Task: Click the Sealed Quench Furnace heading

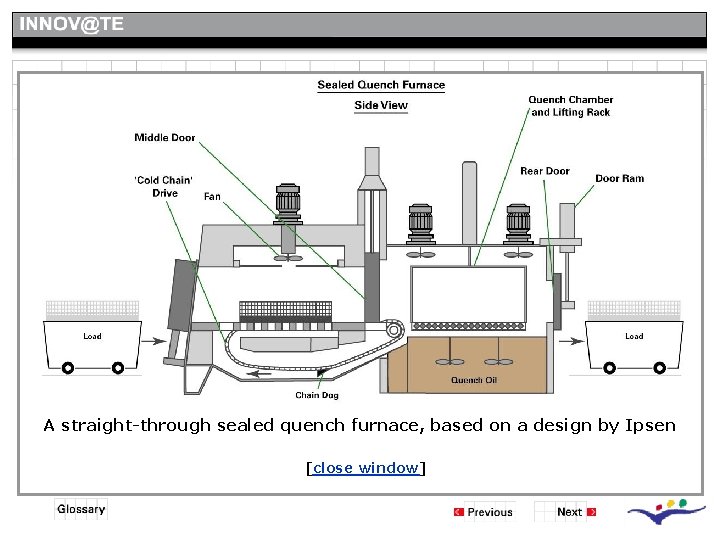Action: click(x=381, y=85)
